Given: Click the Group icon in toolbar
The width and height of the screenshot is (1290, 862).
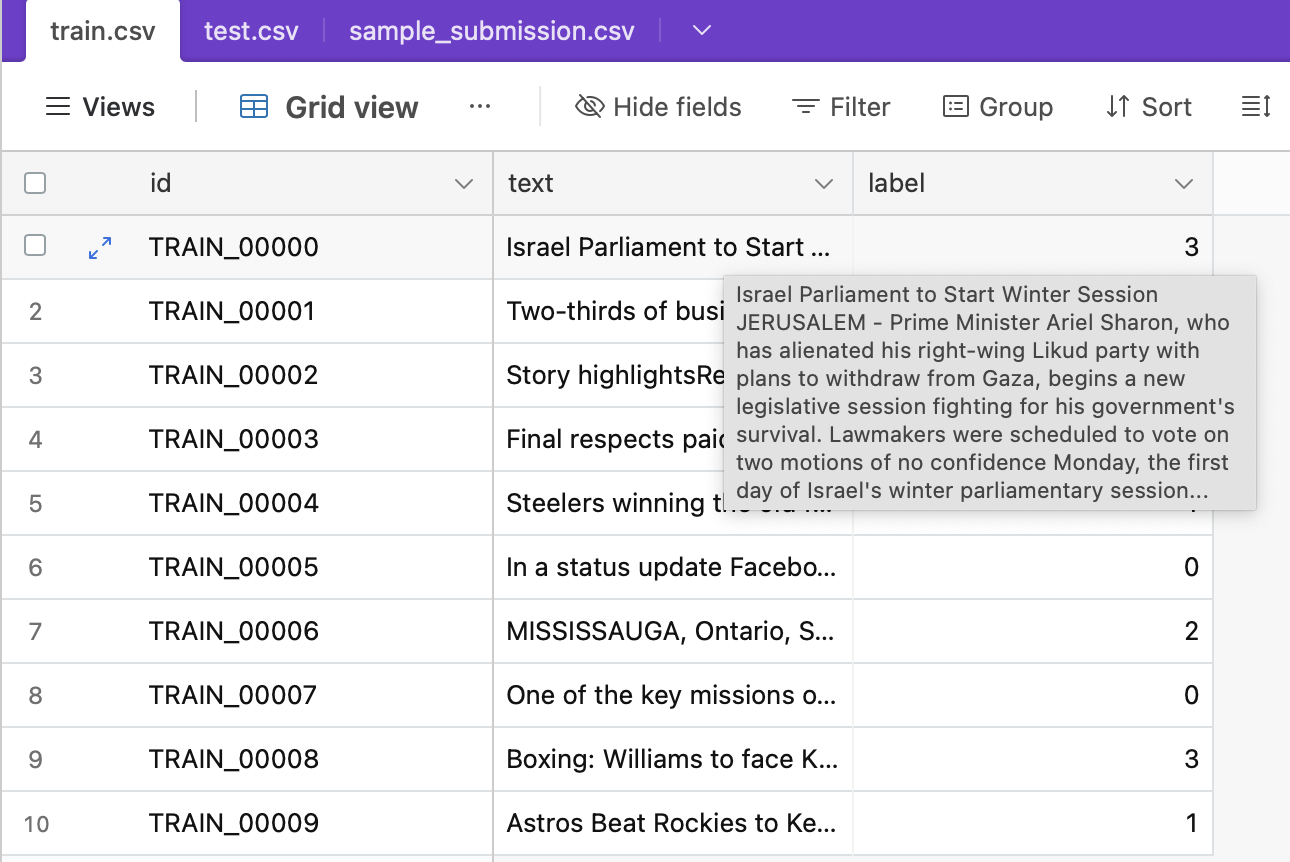Looking at the screenshot, I should point(956,107).
